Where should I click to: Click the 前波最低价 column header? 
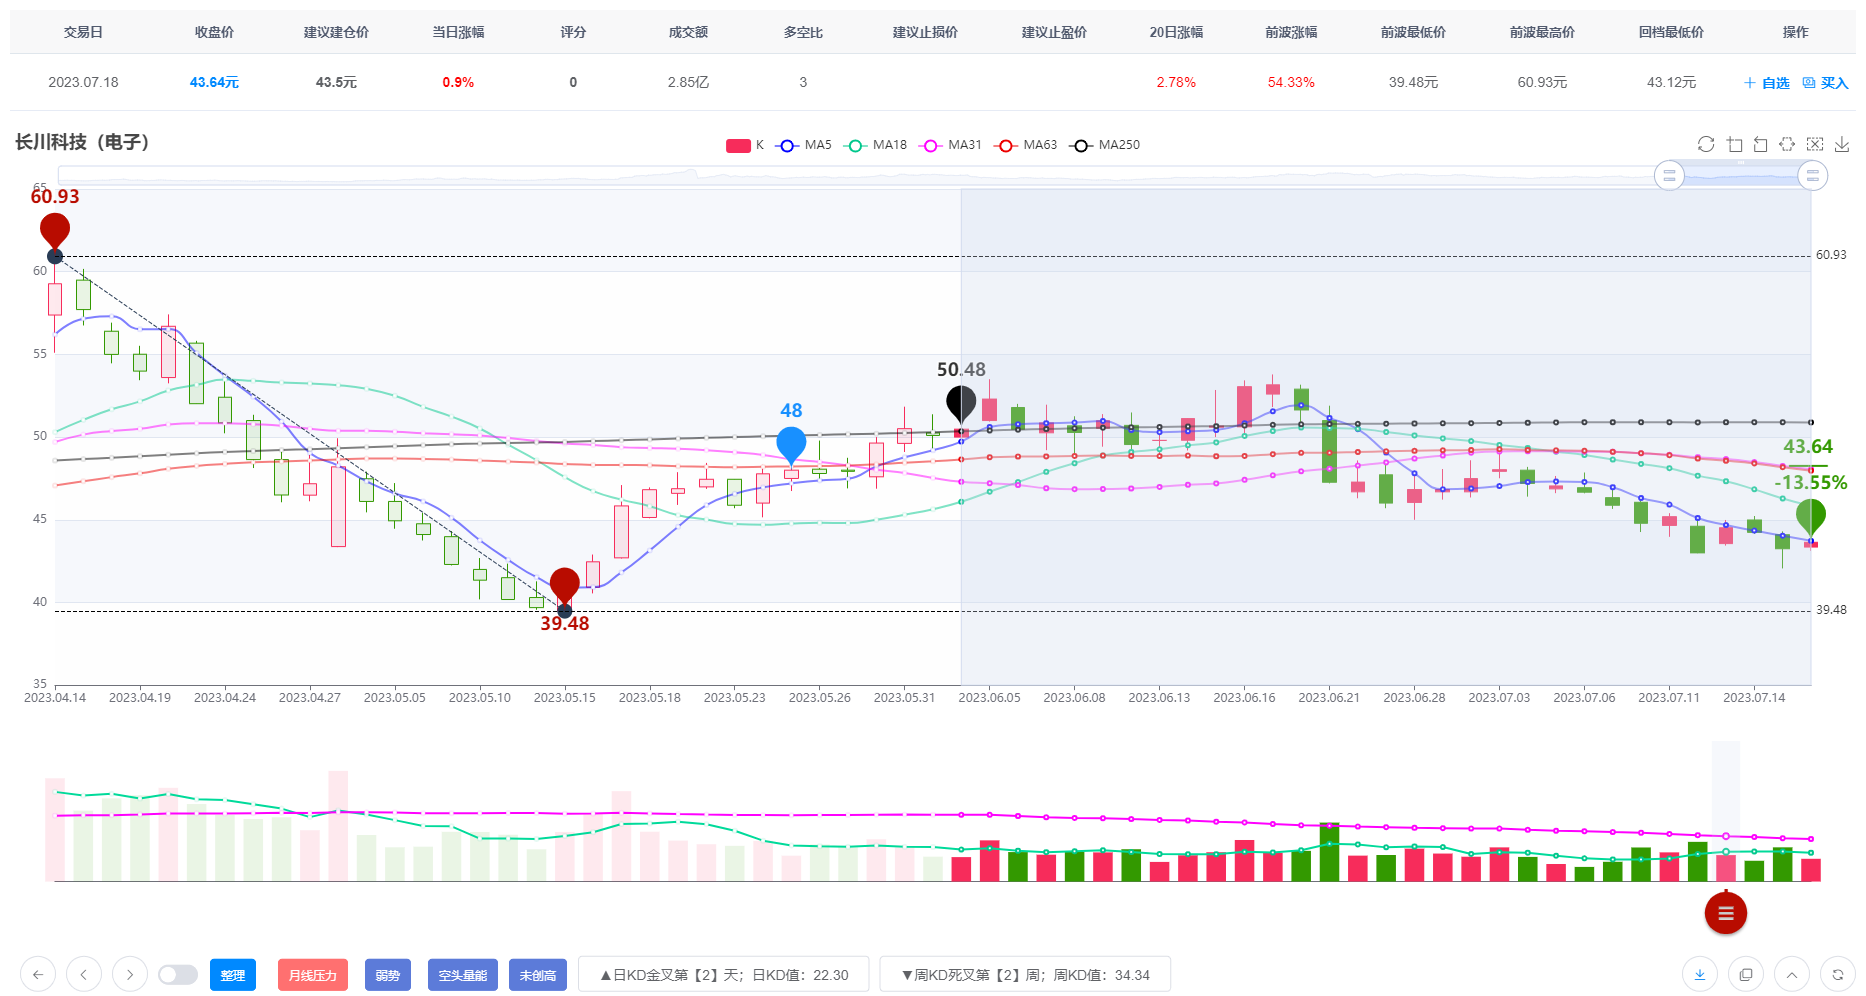[1413, 32]
